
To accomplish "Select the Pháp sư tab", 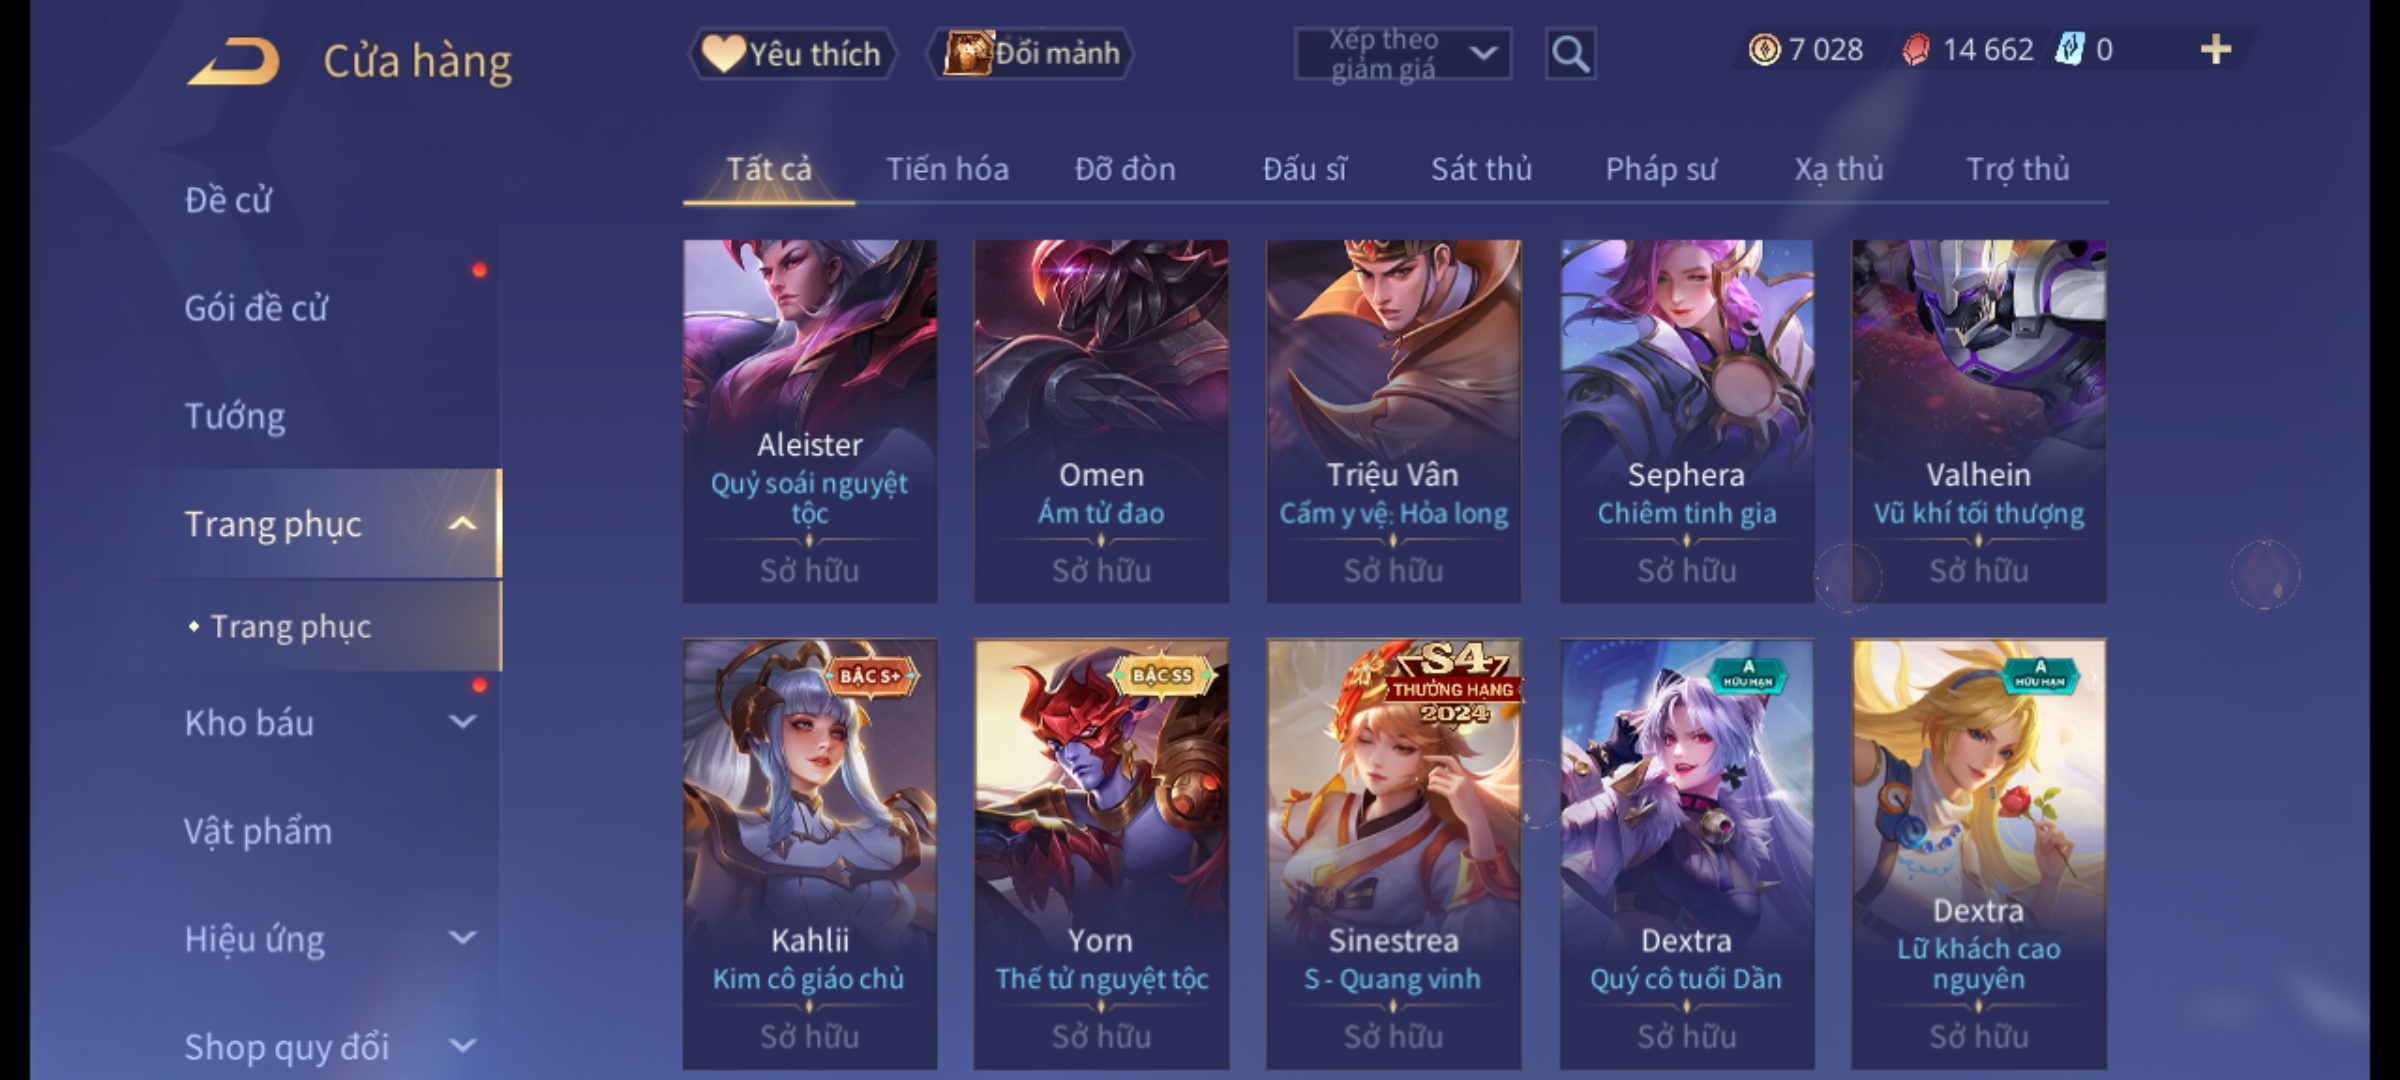I will click(1660, 169).
